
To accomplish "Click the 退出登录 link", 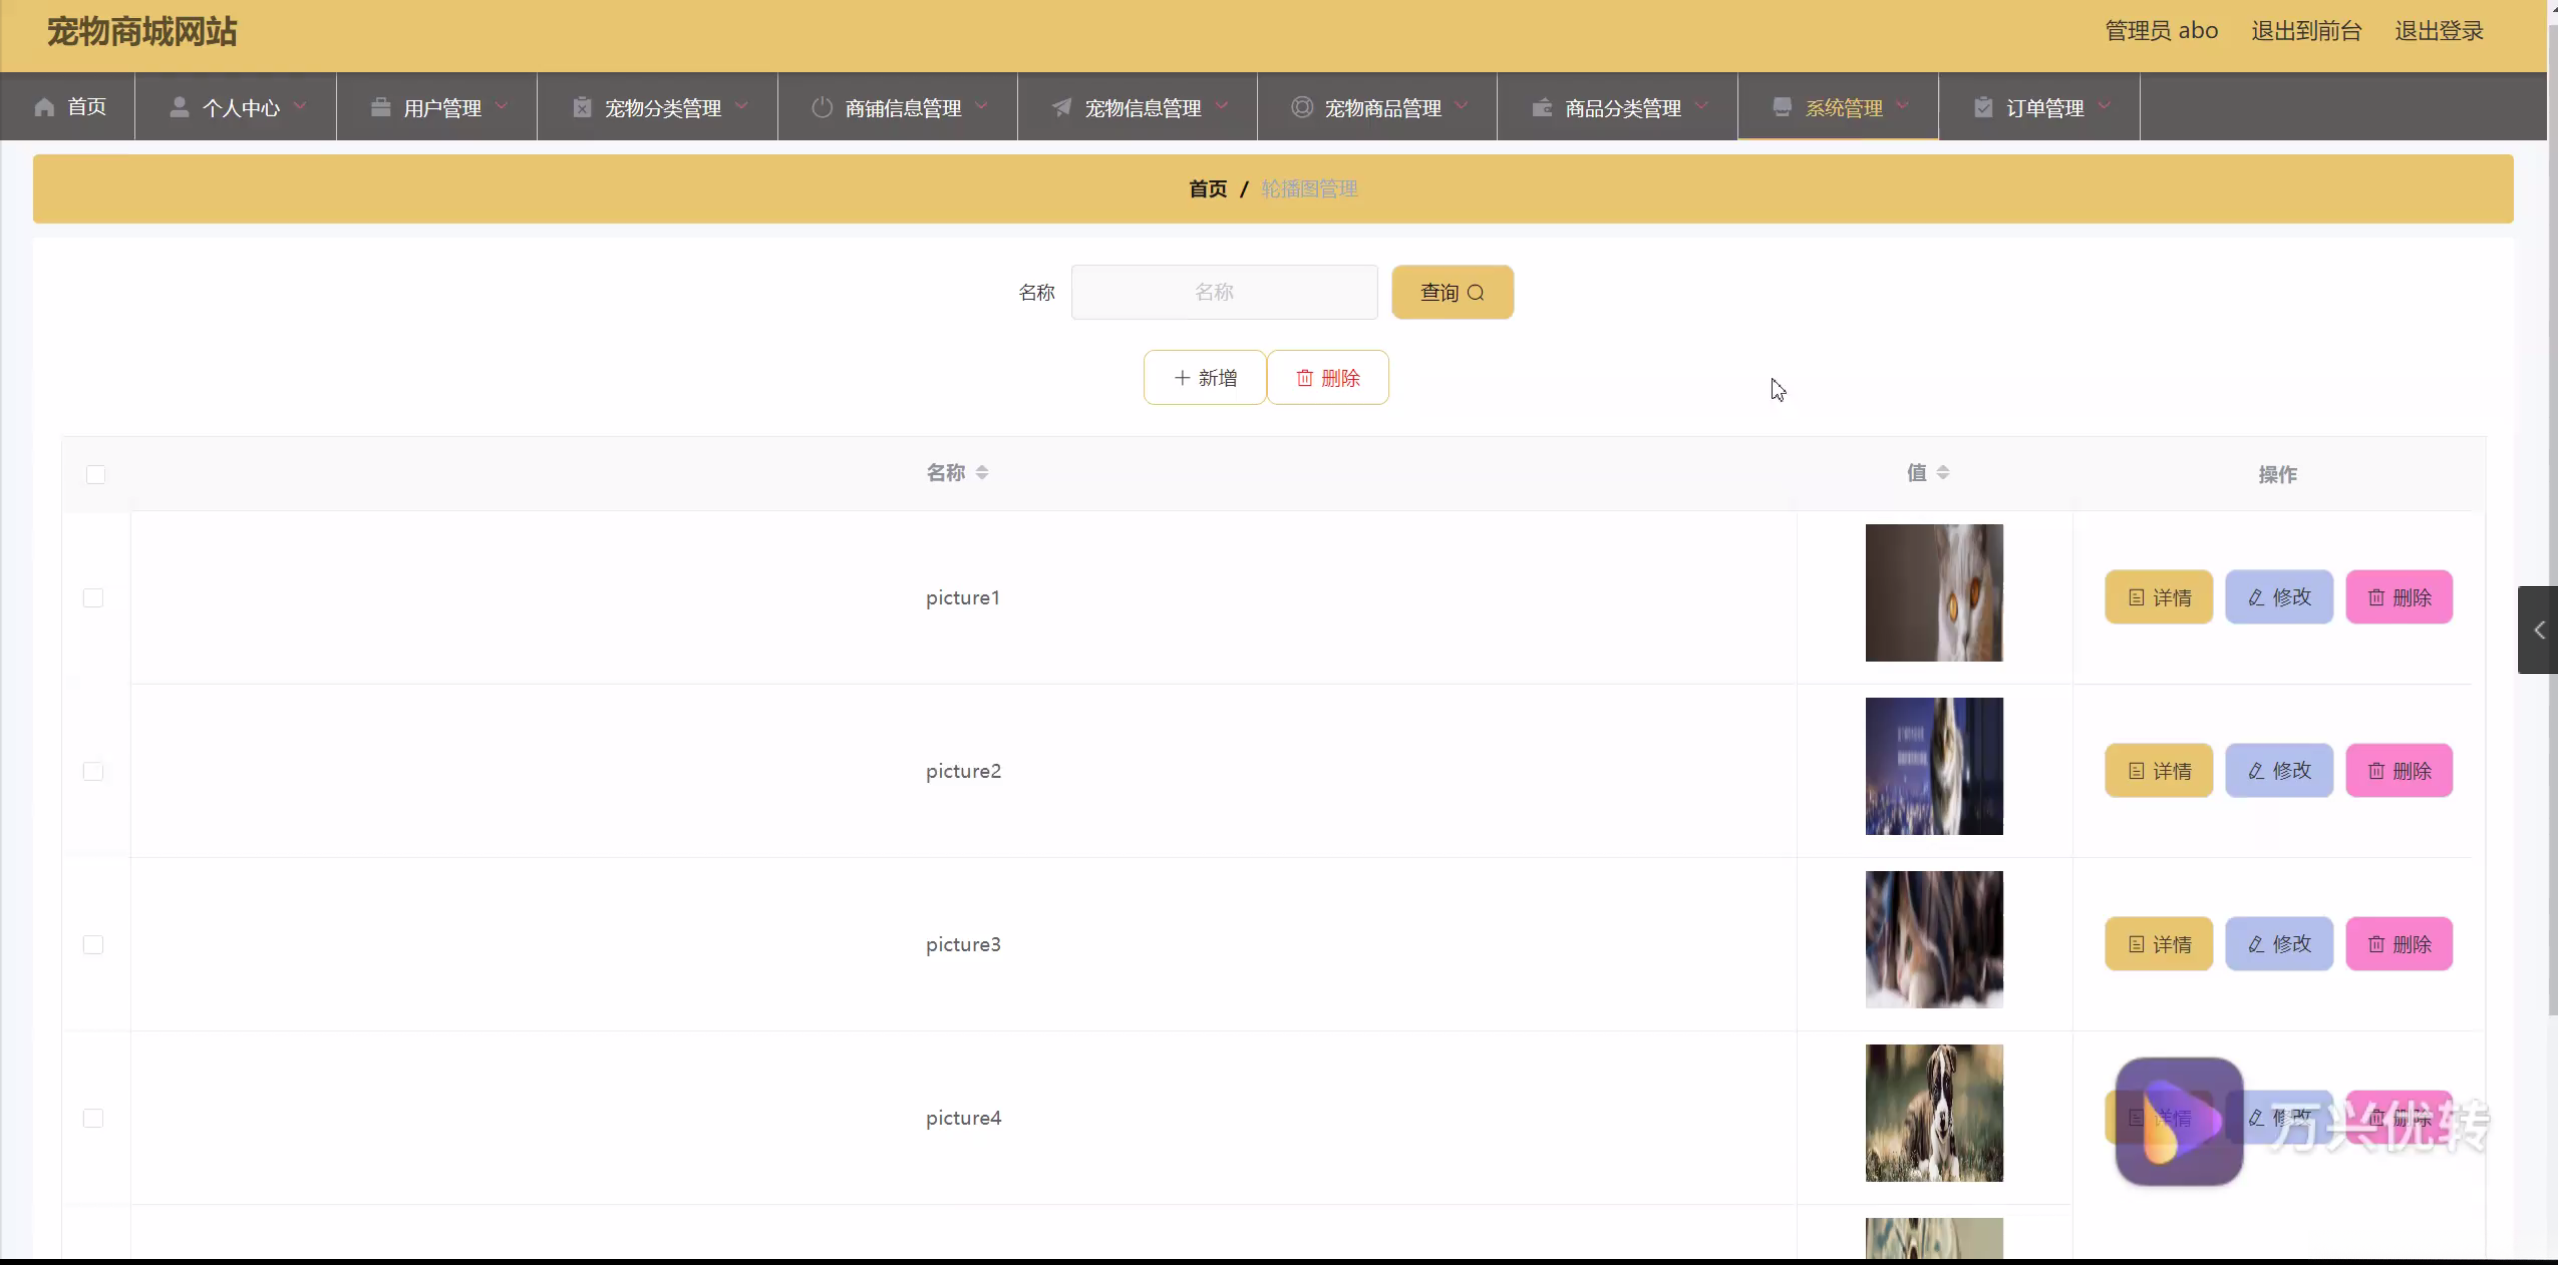I will coord(2438,31).
